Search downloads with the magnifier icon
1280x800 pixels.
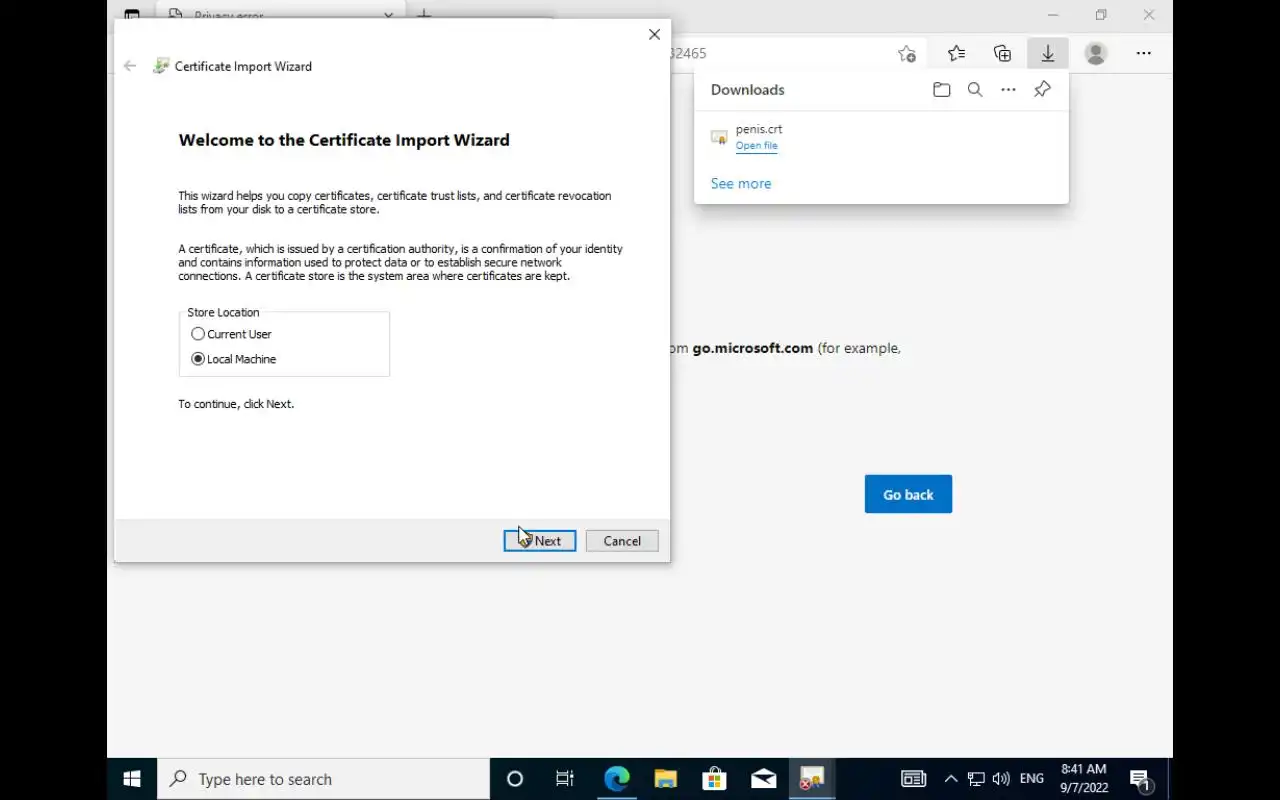tap(975, 90)
